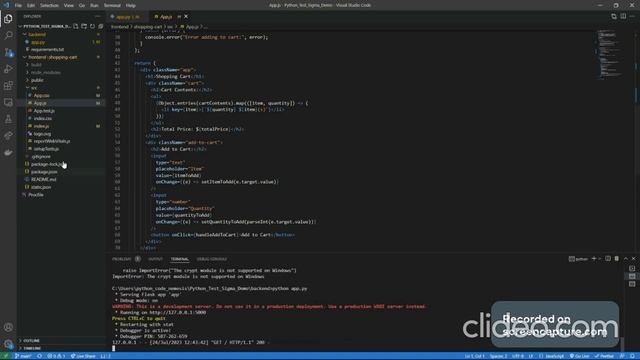The height and width of the screenshot is (360, 640).
Task: Open the Go menu
Action: [x=82, y=5]
